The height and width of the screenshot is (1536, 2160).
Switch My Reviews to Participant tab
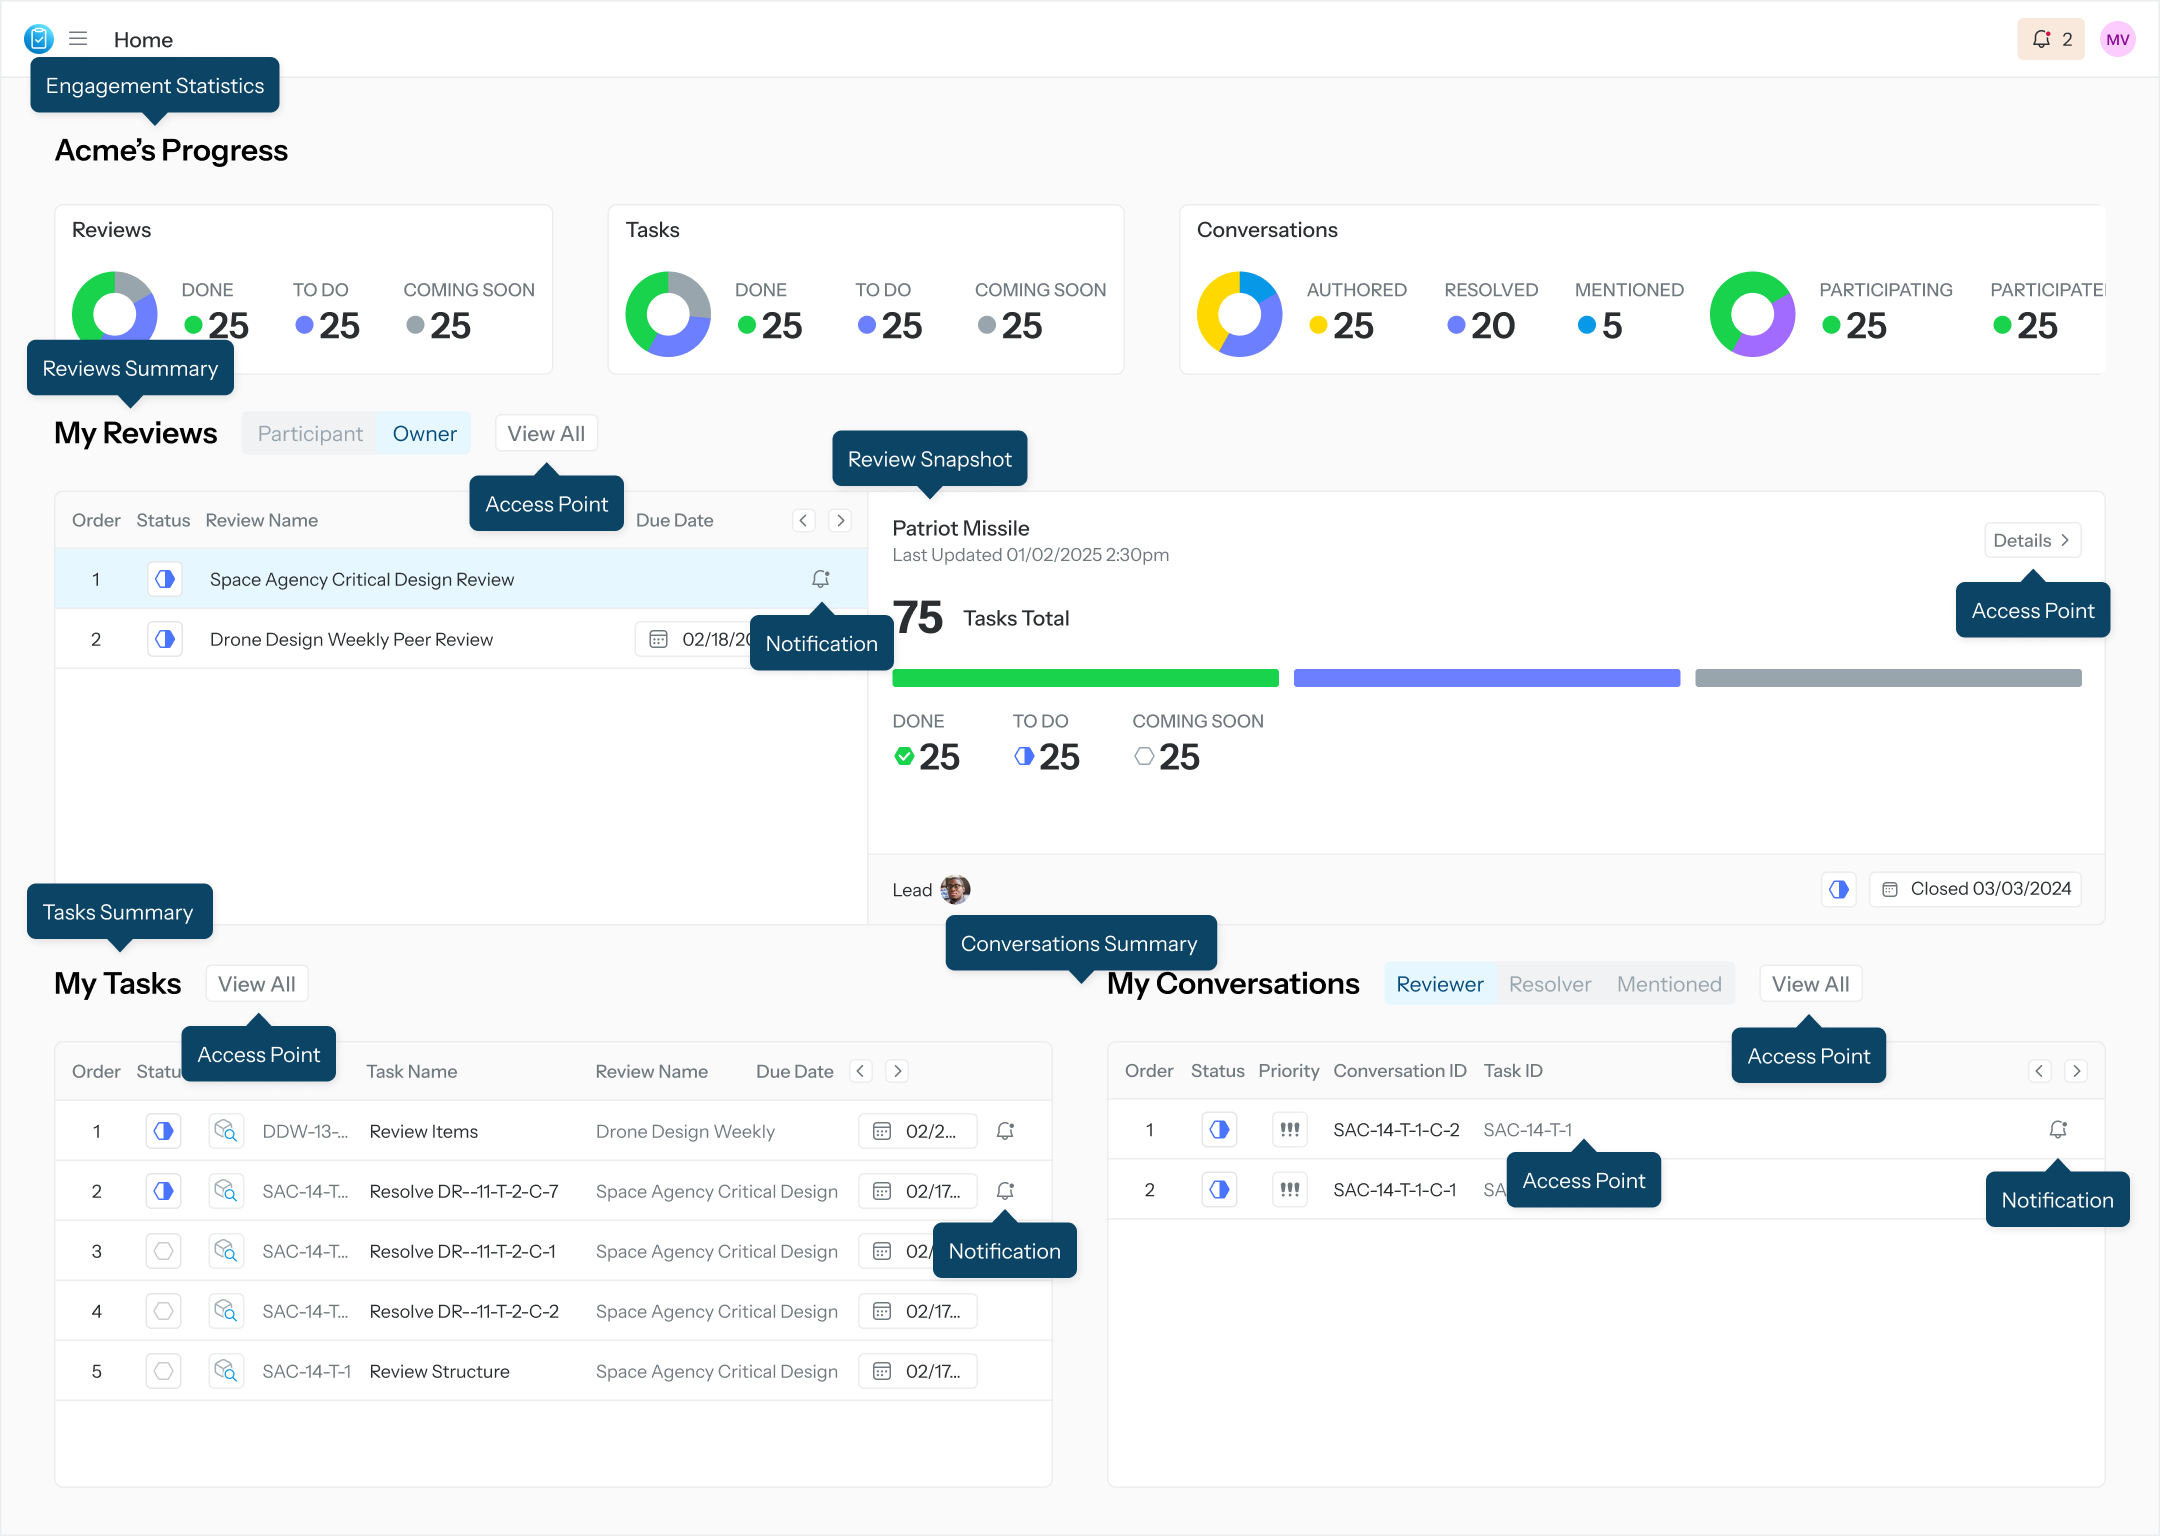(x=310, y=433)
